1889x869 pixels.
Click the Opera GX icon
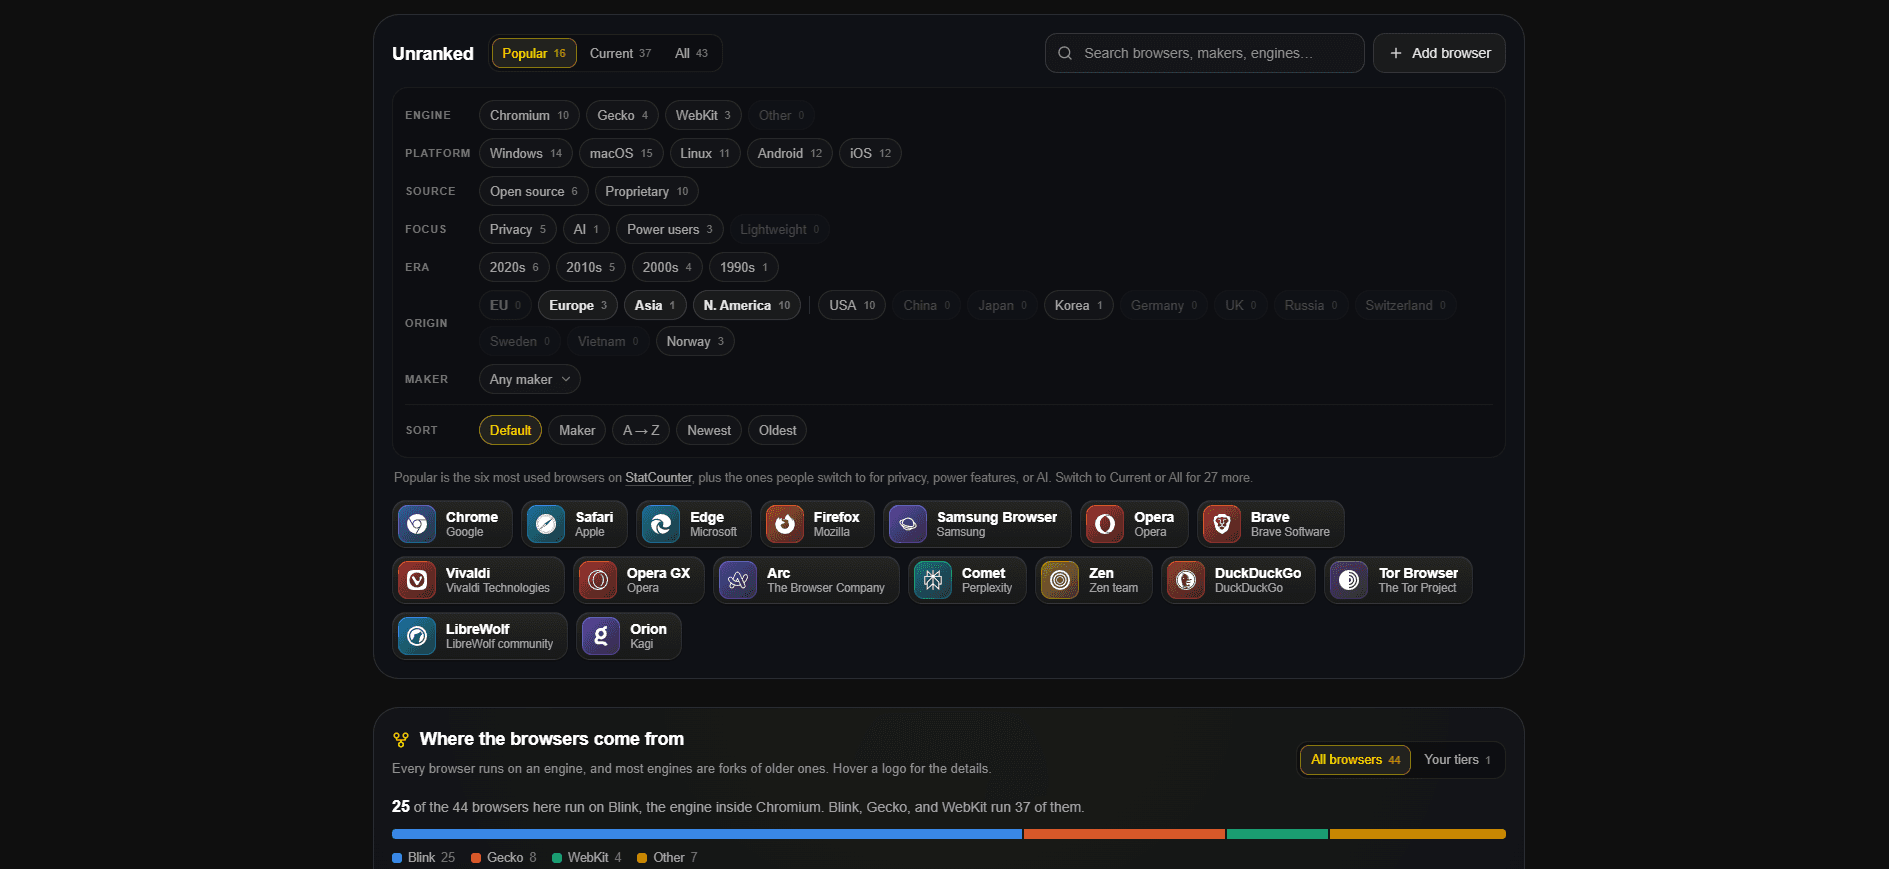click(598, 580)
